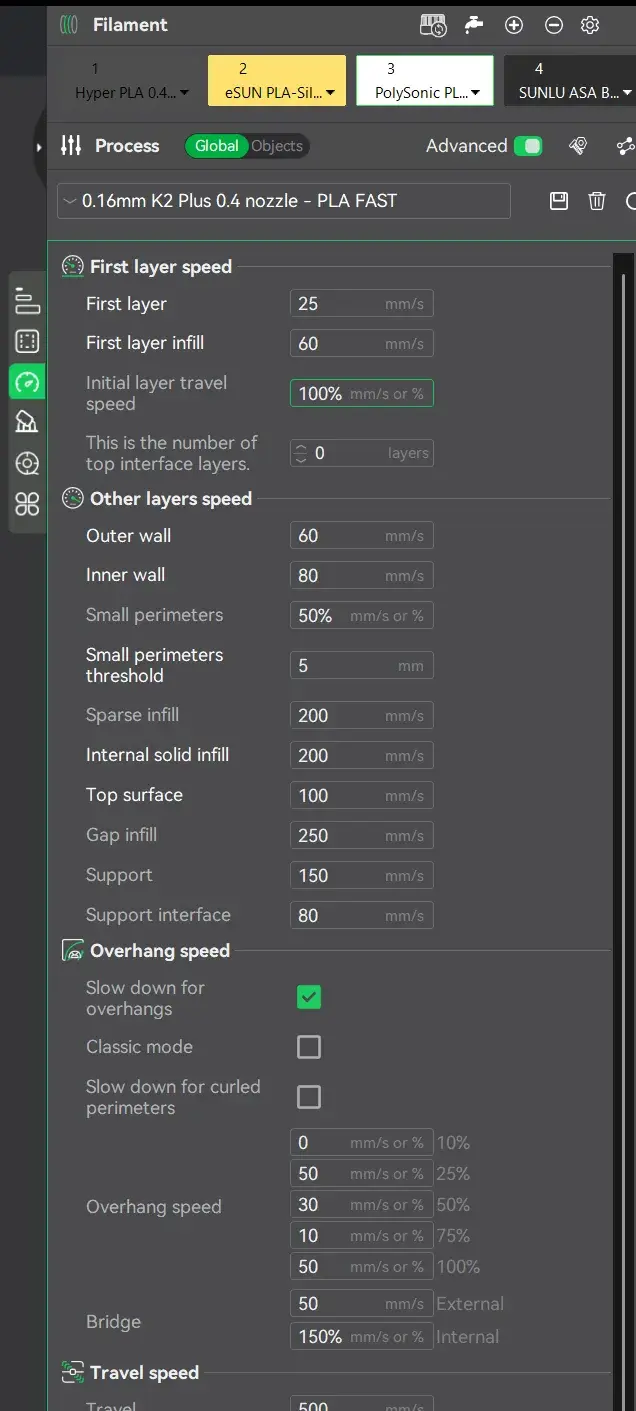Expand filament 2 eSUN PLA-Silk dropdown
The height and width of the screenshot is (1411, 636).
click(329, 94)
